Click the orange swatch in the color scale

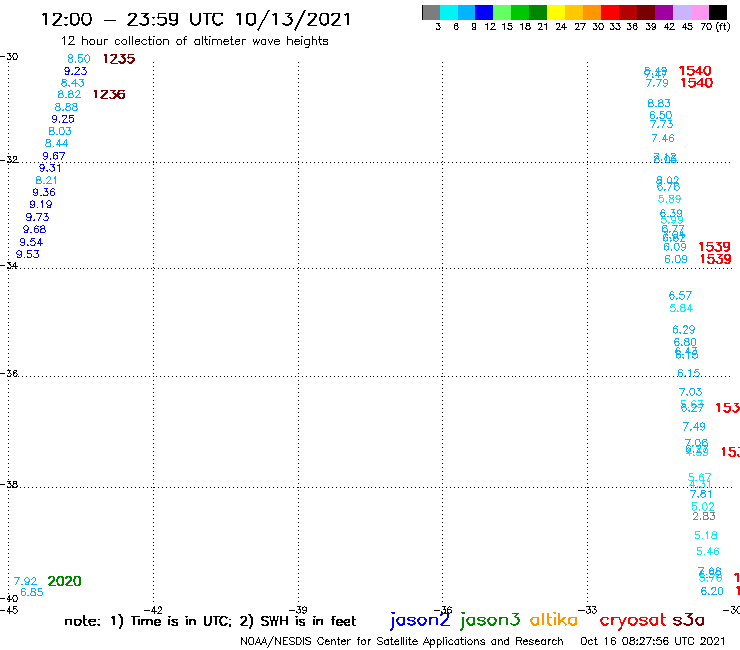click(x=592, y=12)
